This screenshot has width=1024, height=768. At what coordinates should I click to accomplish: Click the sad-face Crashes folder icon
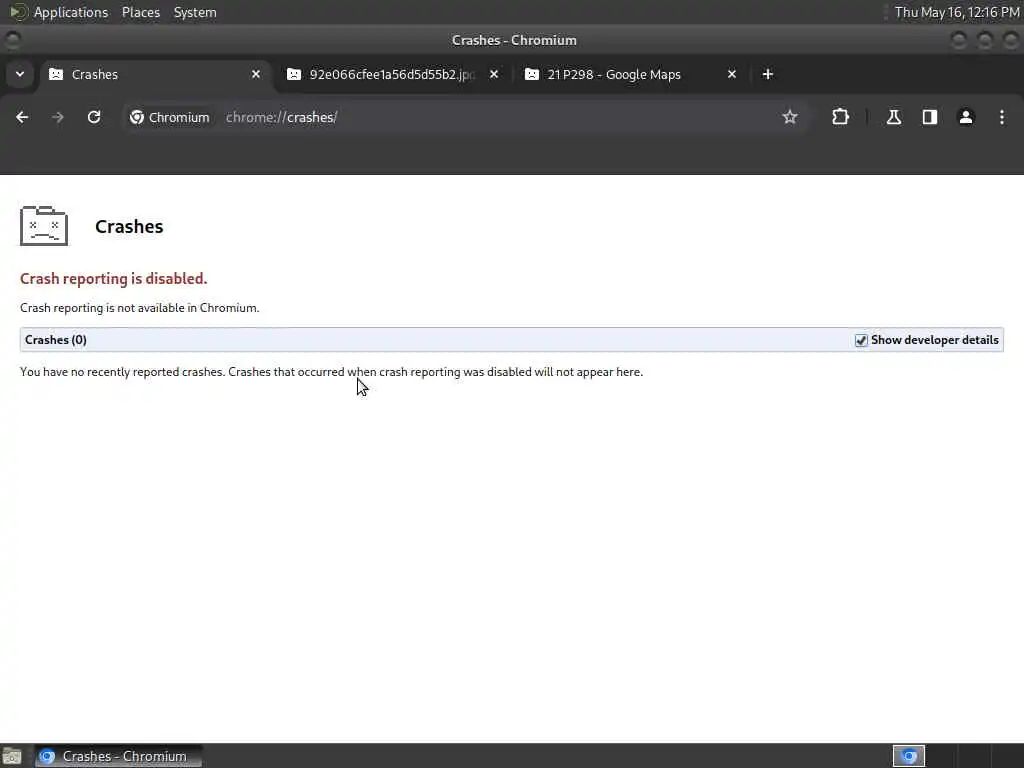(x=44, y=226)
